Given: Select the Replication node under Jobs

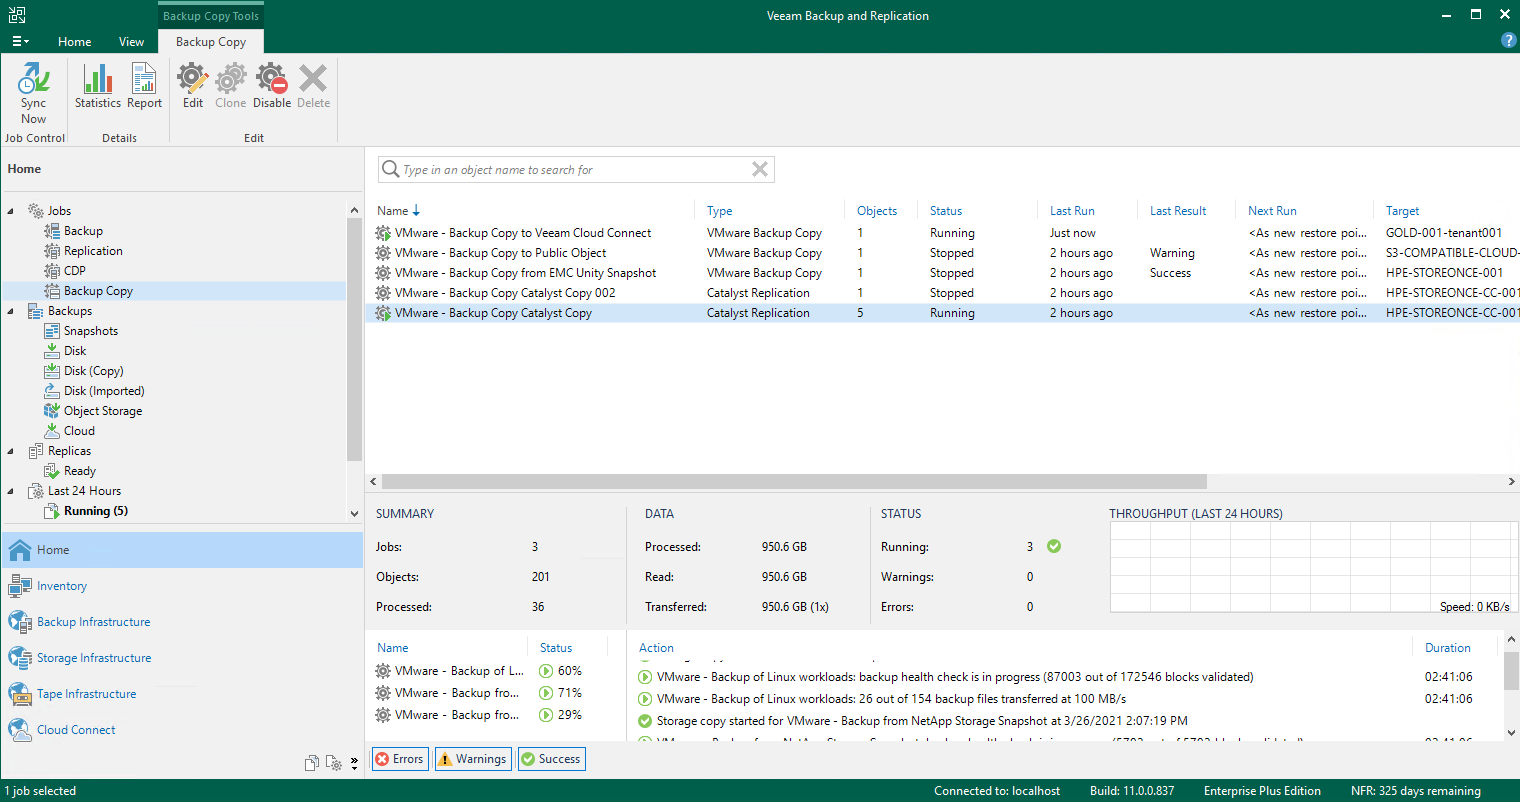Looking at the screenshot, I should 93,251.
